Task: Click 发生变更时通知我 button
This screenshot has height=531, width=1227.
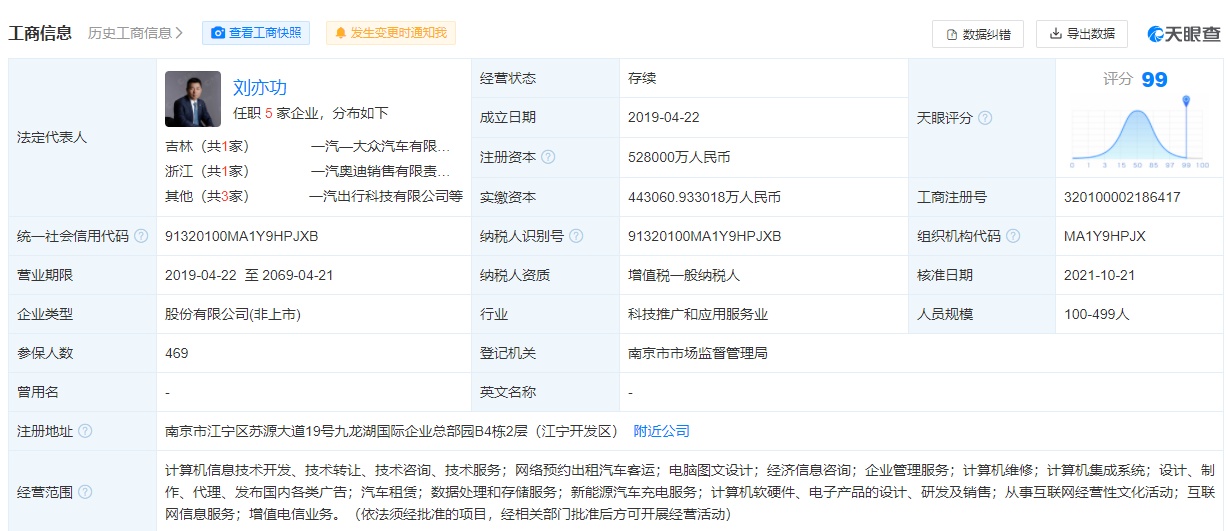Action: [x=391, y=33]
